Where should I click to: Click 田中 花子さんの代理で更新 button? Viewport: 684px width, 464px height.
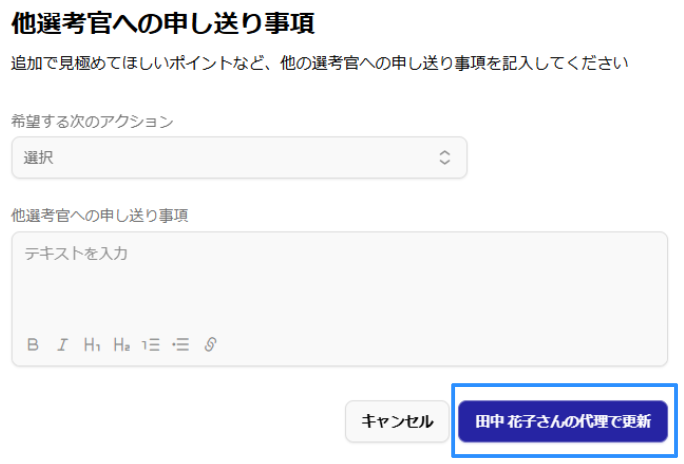coord(563,421)
